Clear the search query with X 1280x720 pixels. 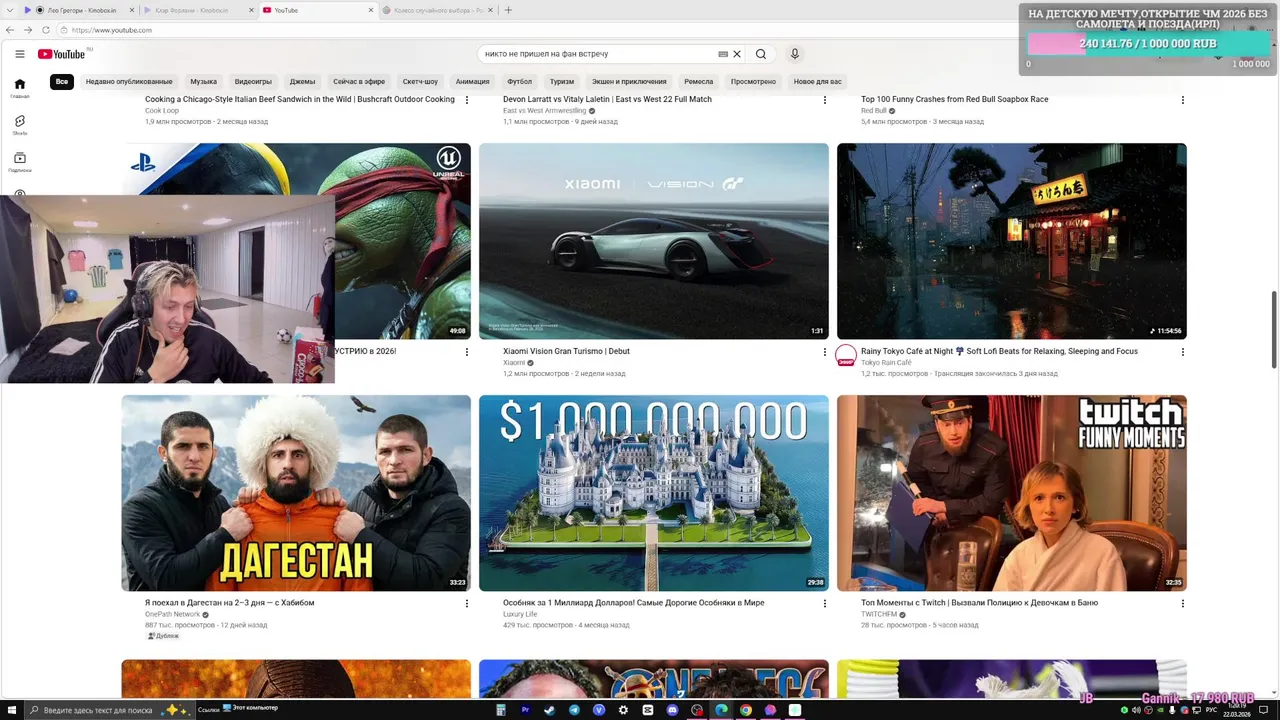(x=737, y=54)
